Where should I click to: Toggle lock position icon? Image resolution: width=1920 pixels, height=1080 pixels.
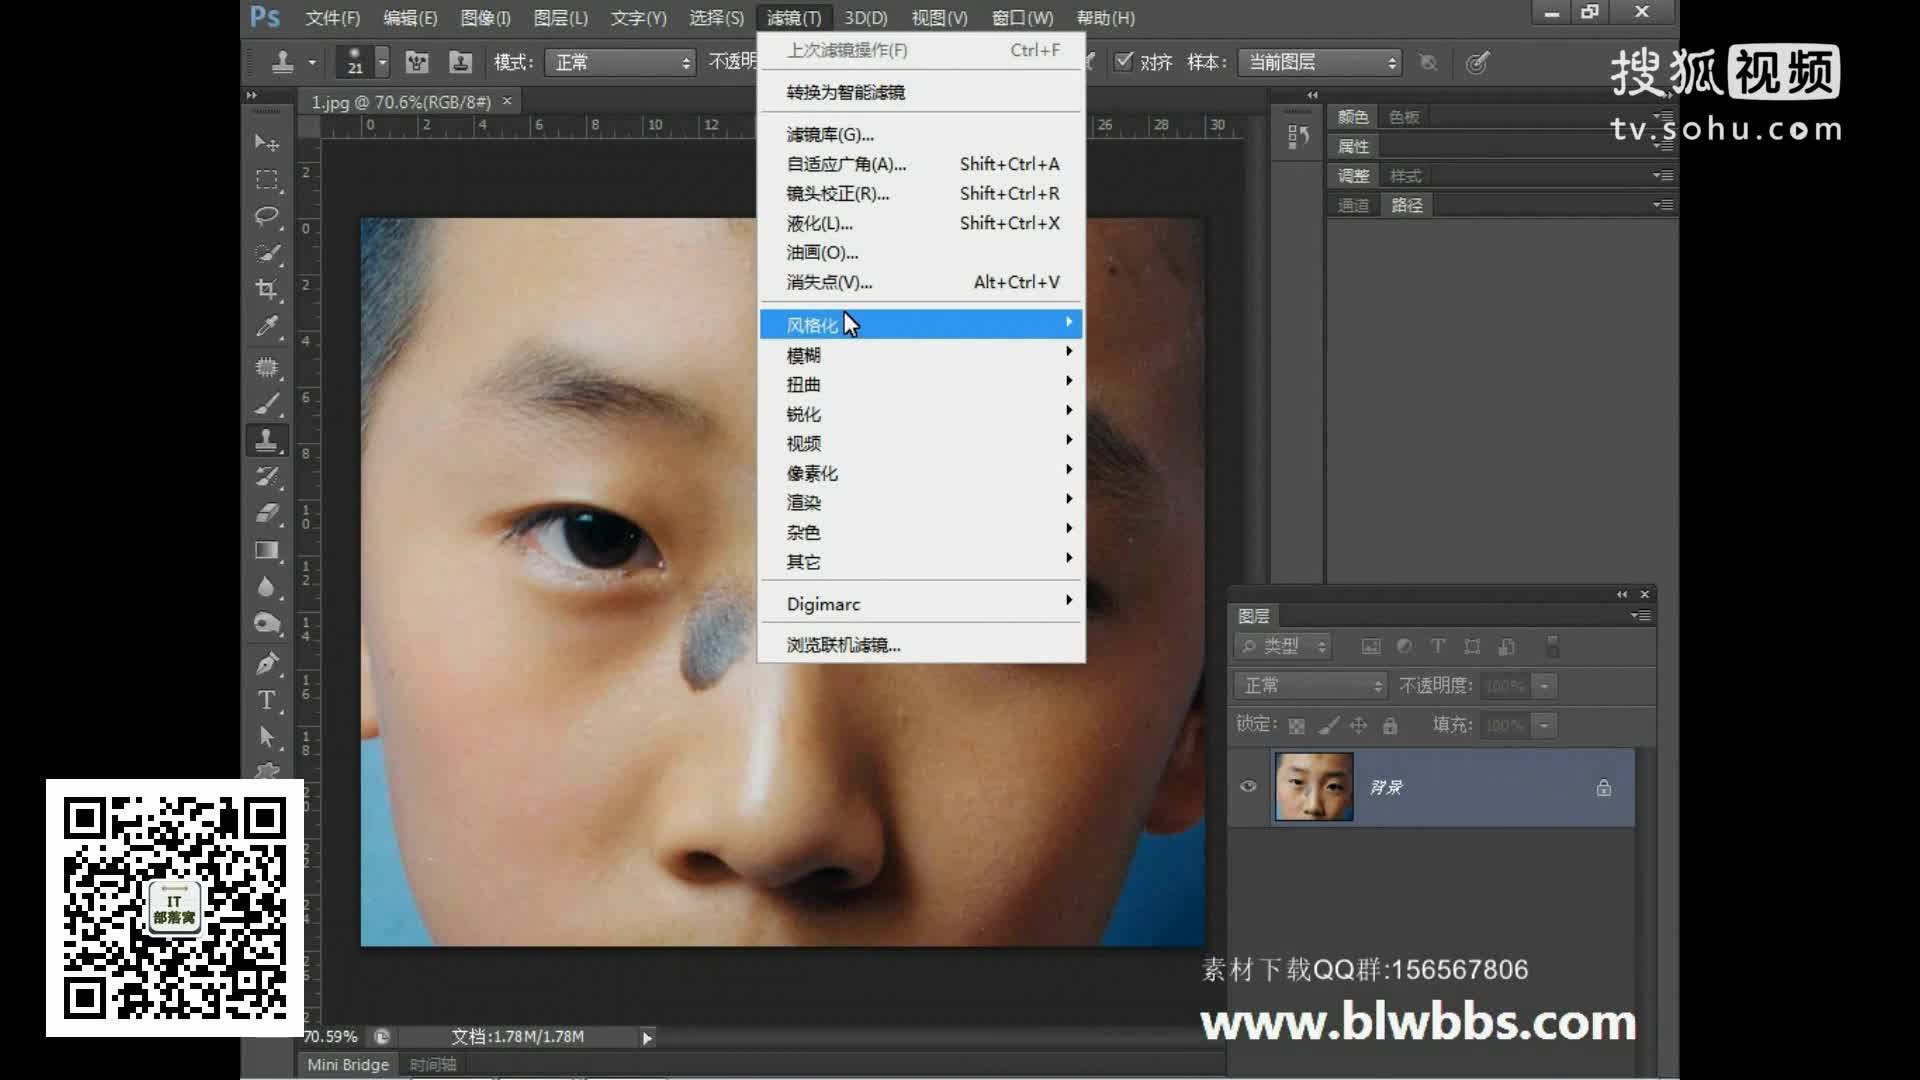click(1358, 726)
